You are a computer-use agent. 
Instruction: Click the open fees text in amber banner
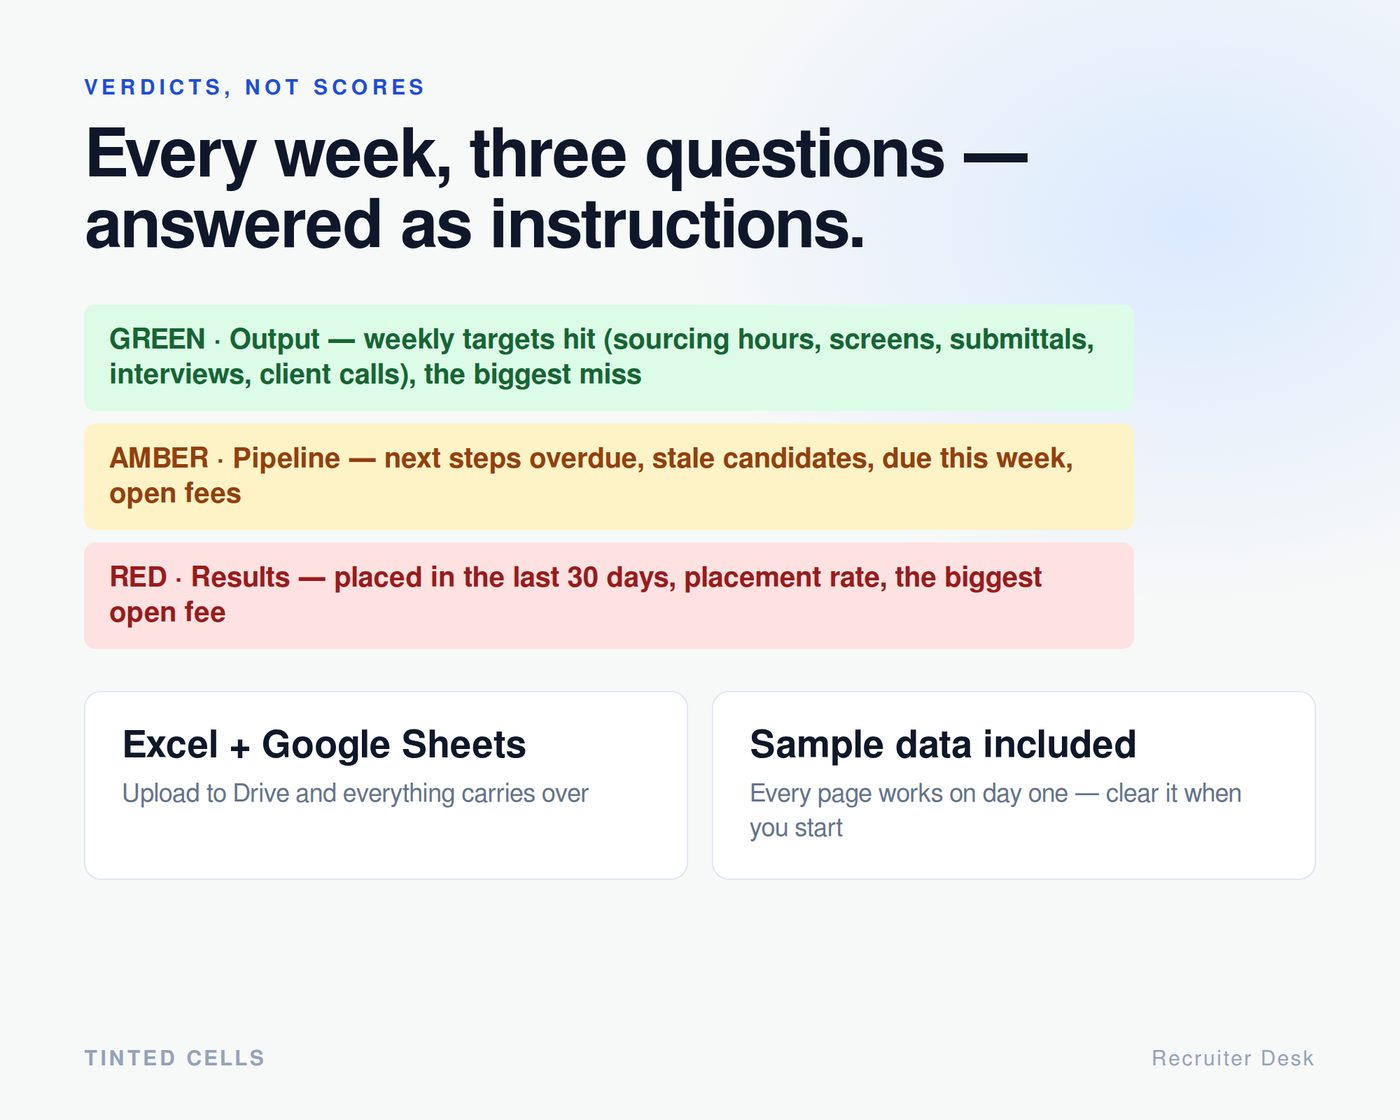pyautogui.click(x=175, y=493)
